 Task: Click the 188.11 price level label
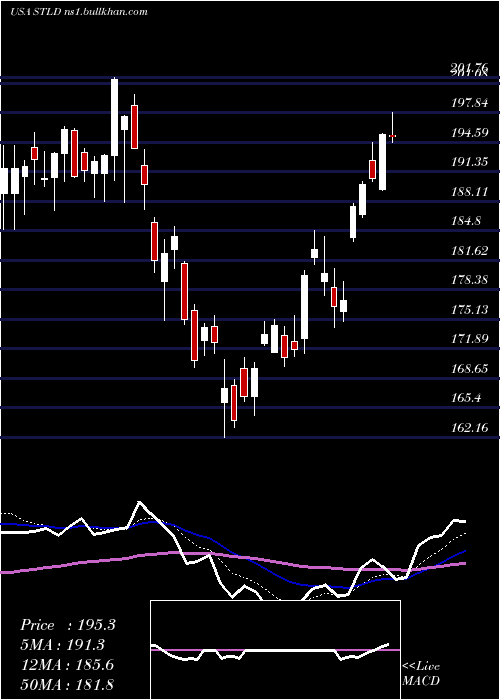pyautogui.click(x=469, y=192)
